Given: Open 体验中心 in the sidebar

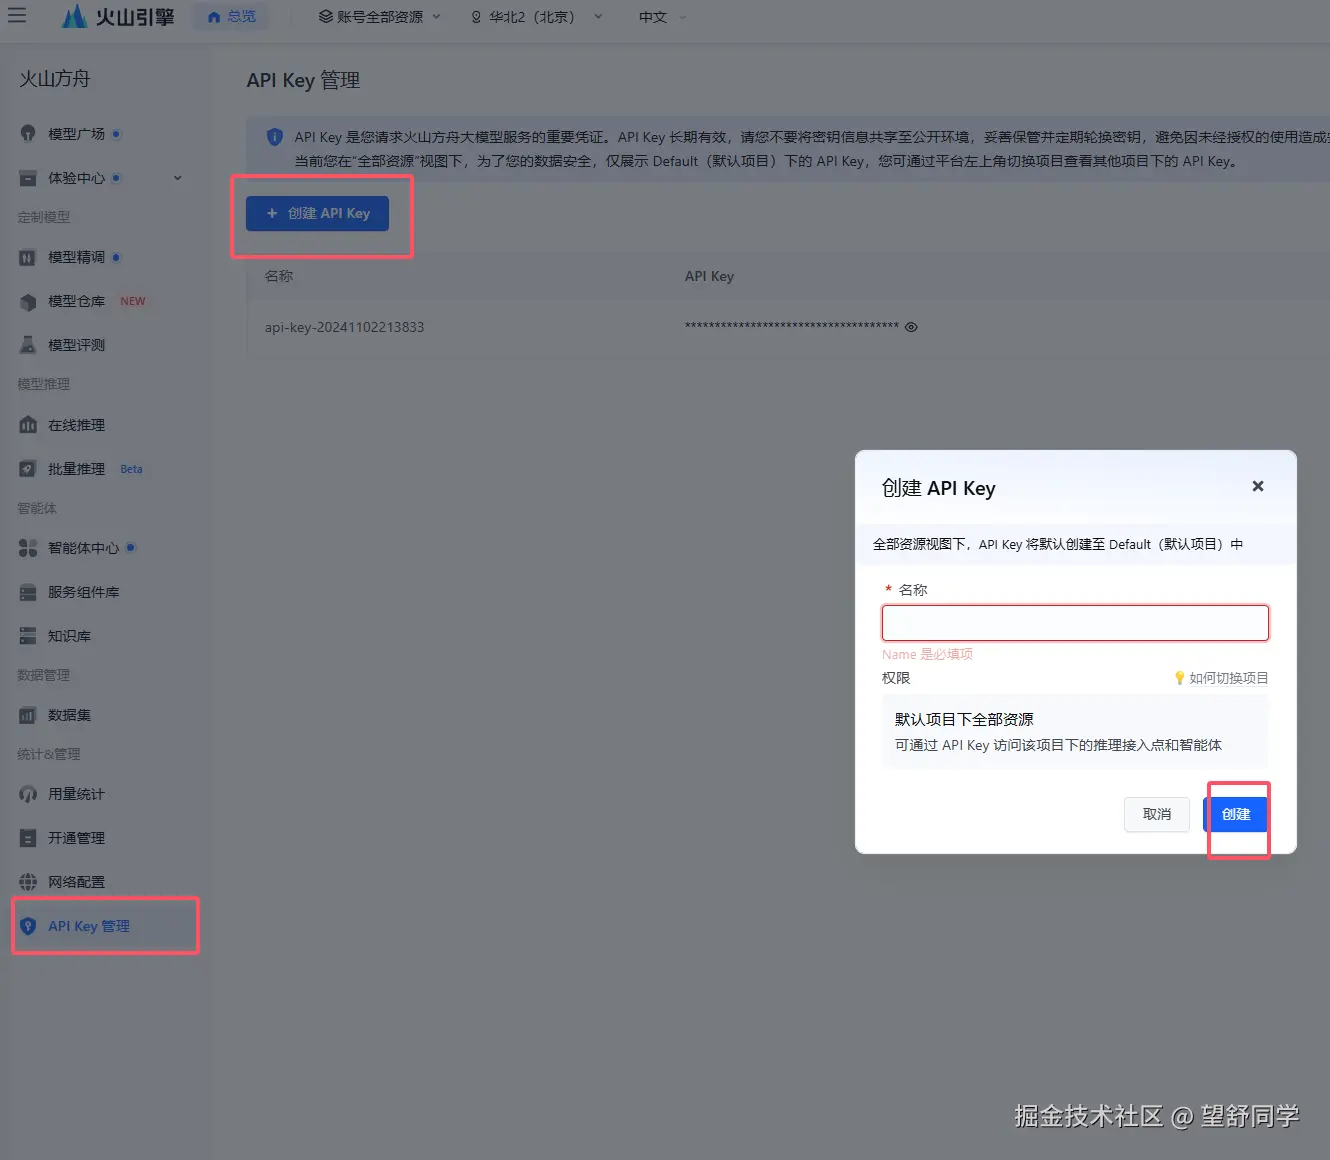Looking at the screenshot, I should (76, 177).
